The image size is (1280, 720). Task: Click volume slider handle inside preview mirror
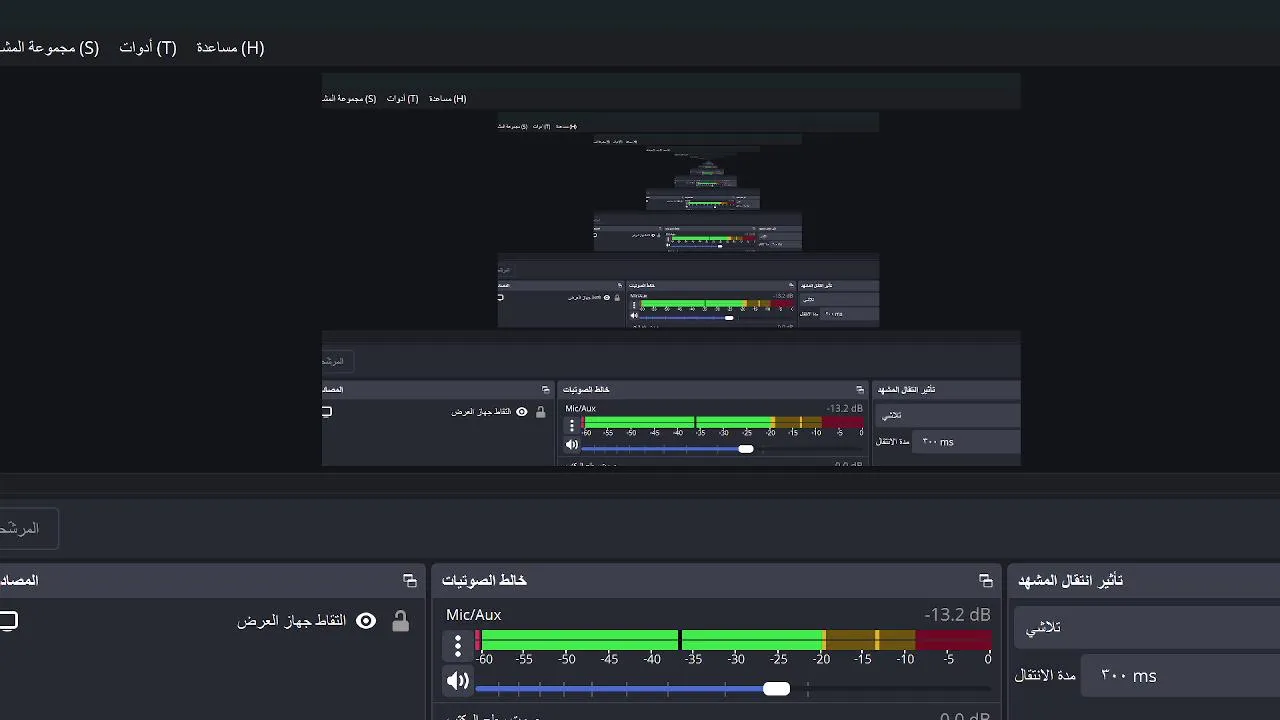point(746,449)
